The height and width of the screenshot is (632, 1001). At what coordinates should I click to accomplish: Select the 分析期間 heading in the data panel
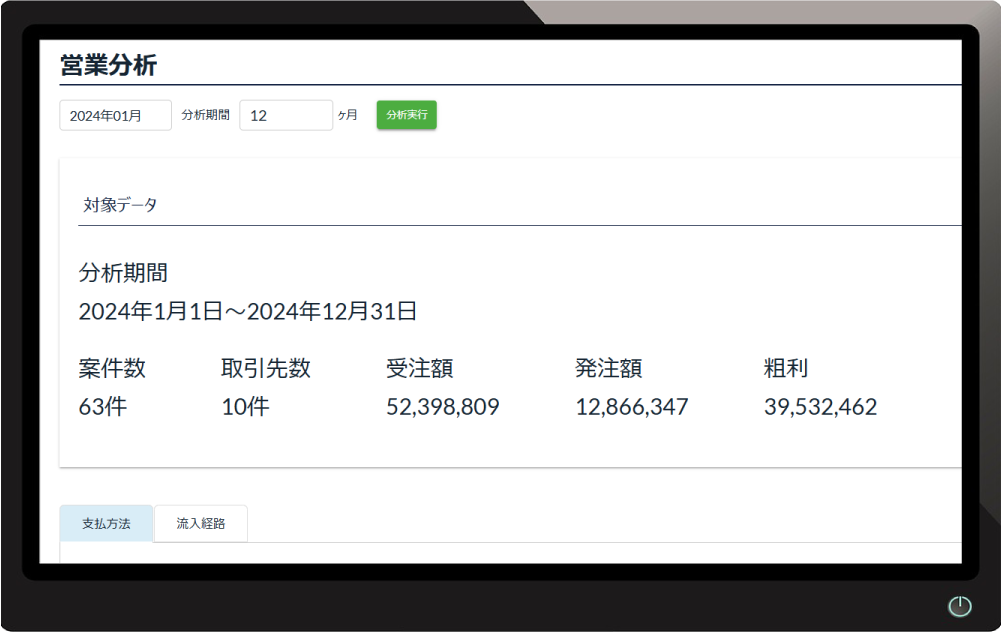pyautogui.click(x=124, y=272)
